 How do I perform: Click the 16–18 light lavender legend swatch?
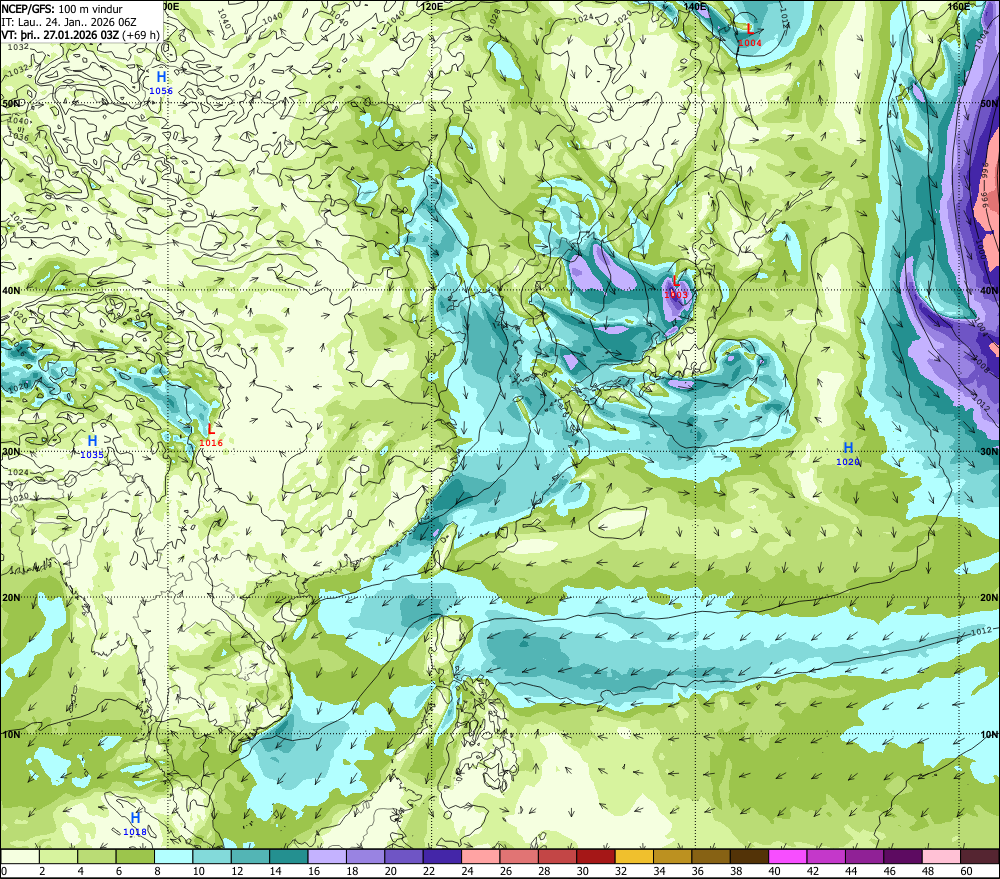click(327, 856)
